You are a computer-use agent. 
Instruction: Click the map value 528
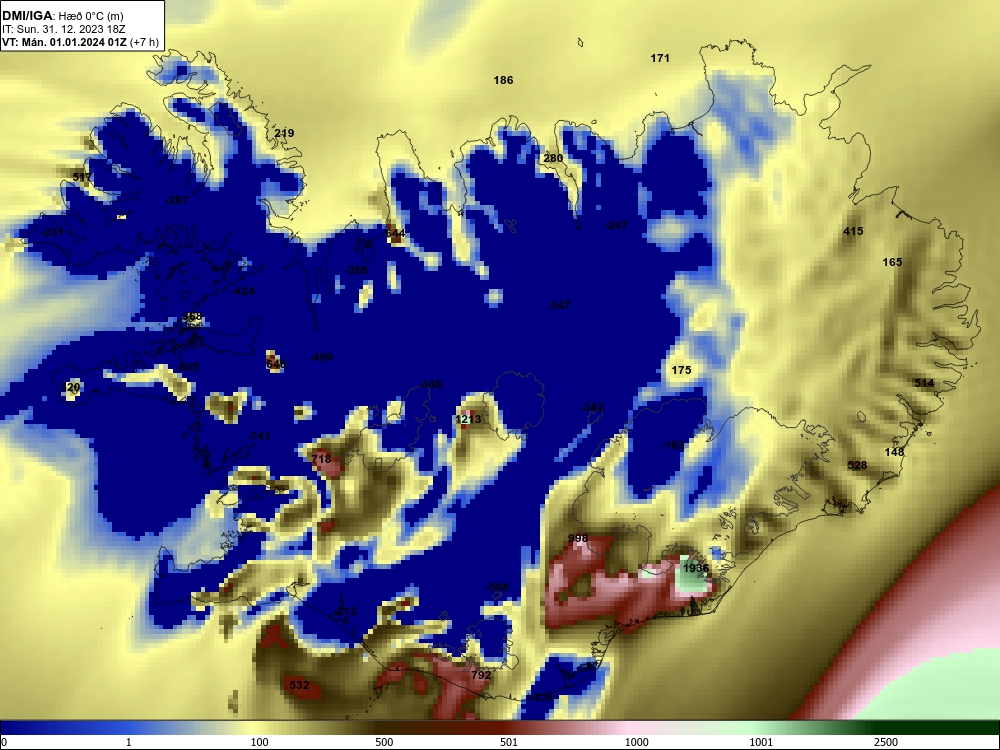click(857, 466)
